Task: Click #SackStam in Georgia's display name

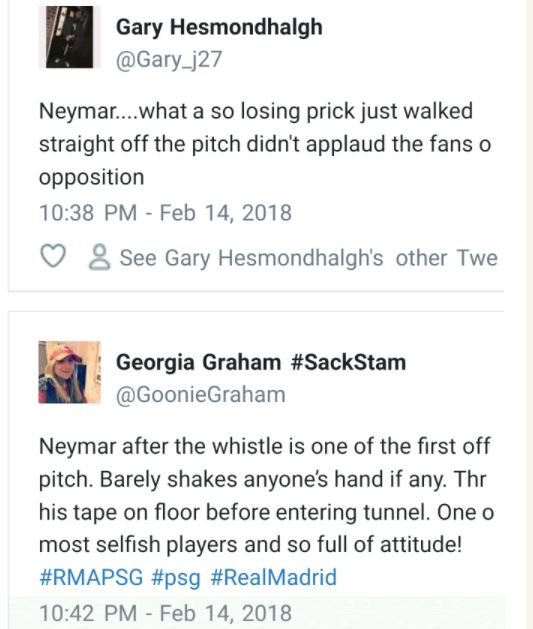Action: 349,363
